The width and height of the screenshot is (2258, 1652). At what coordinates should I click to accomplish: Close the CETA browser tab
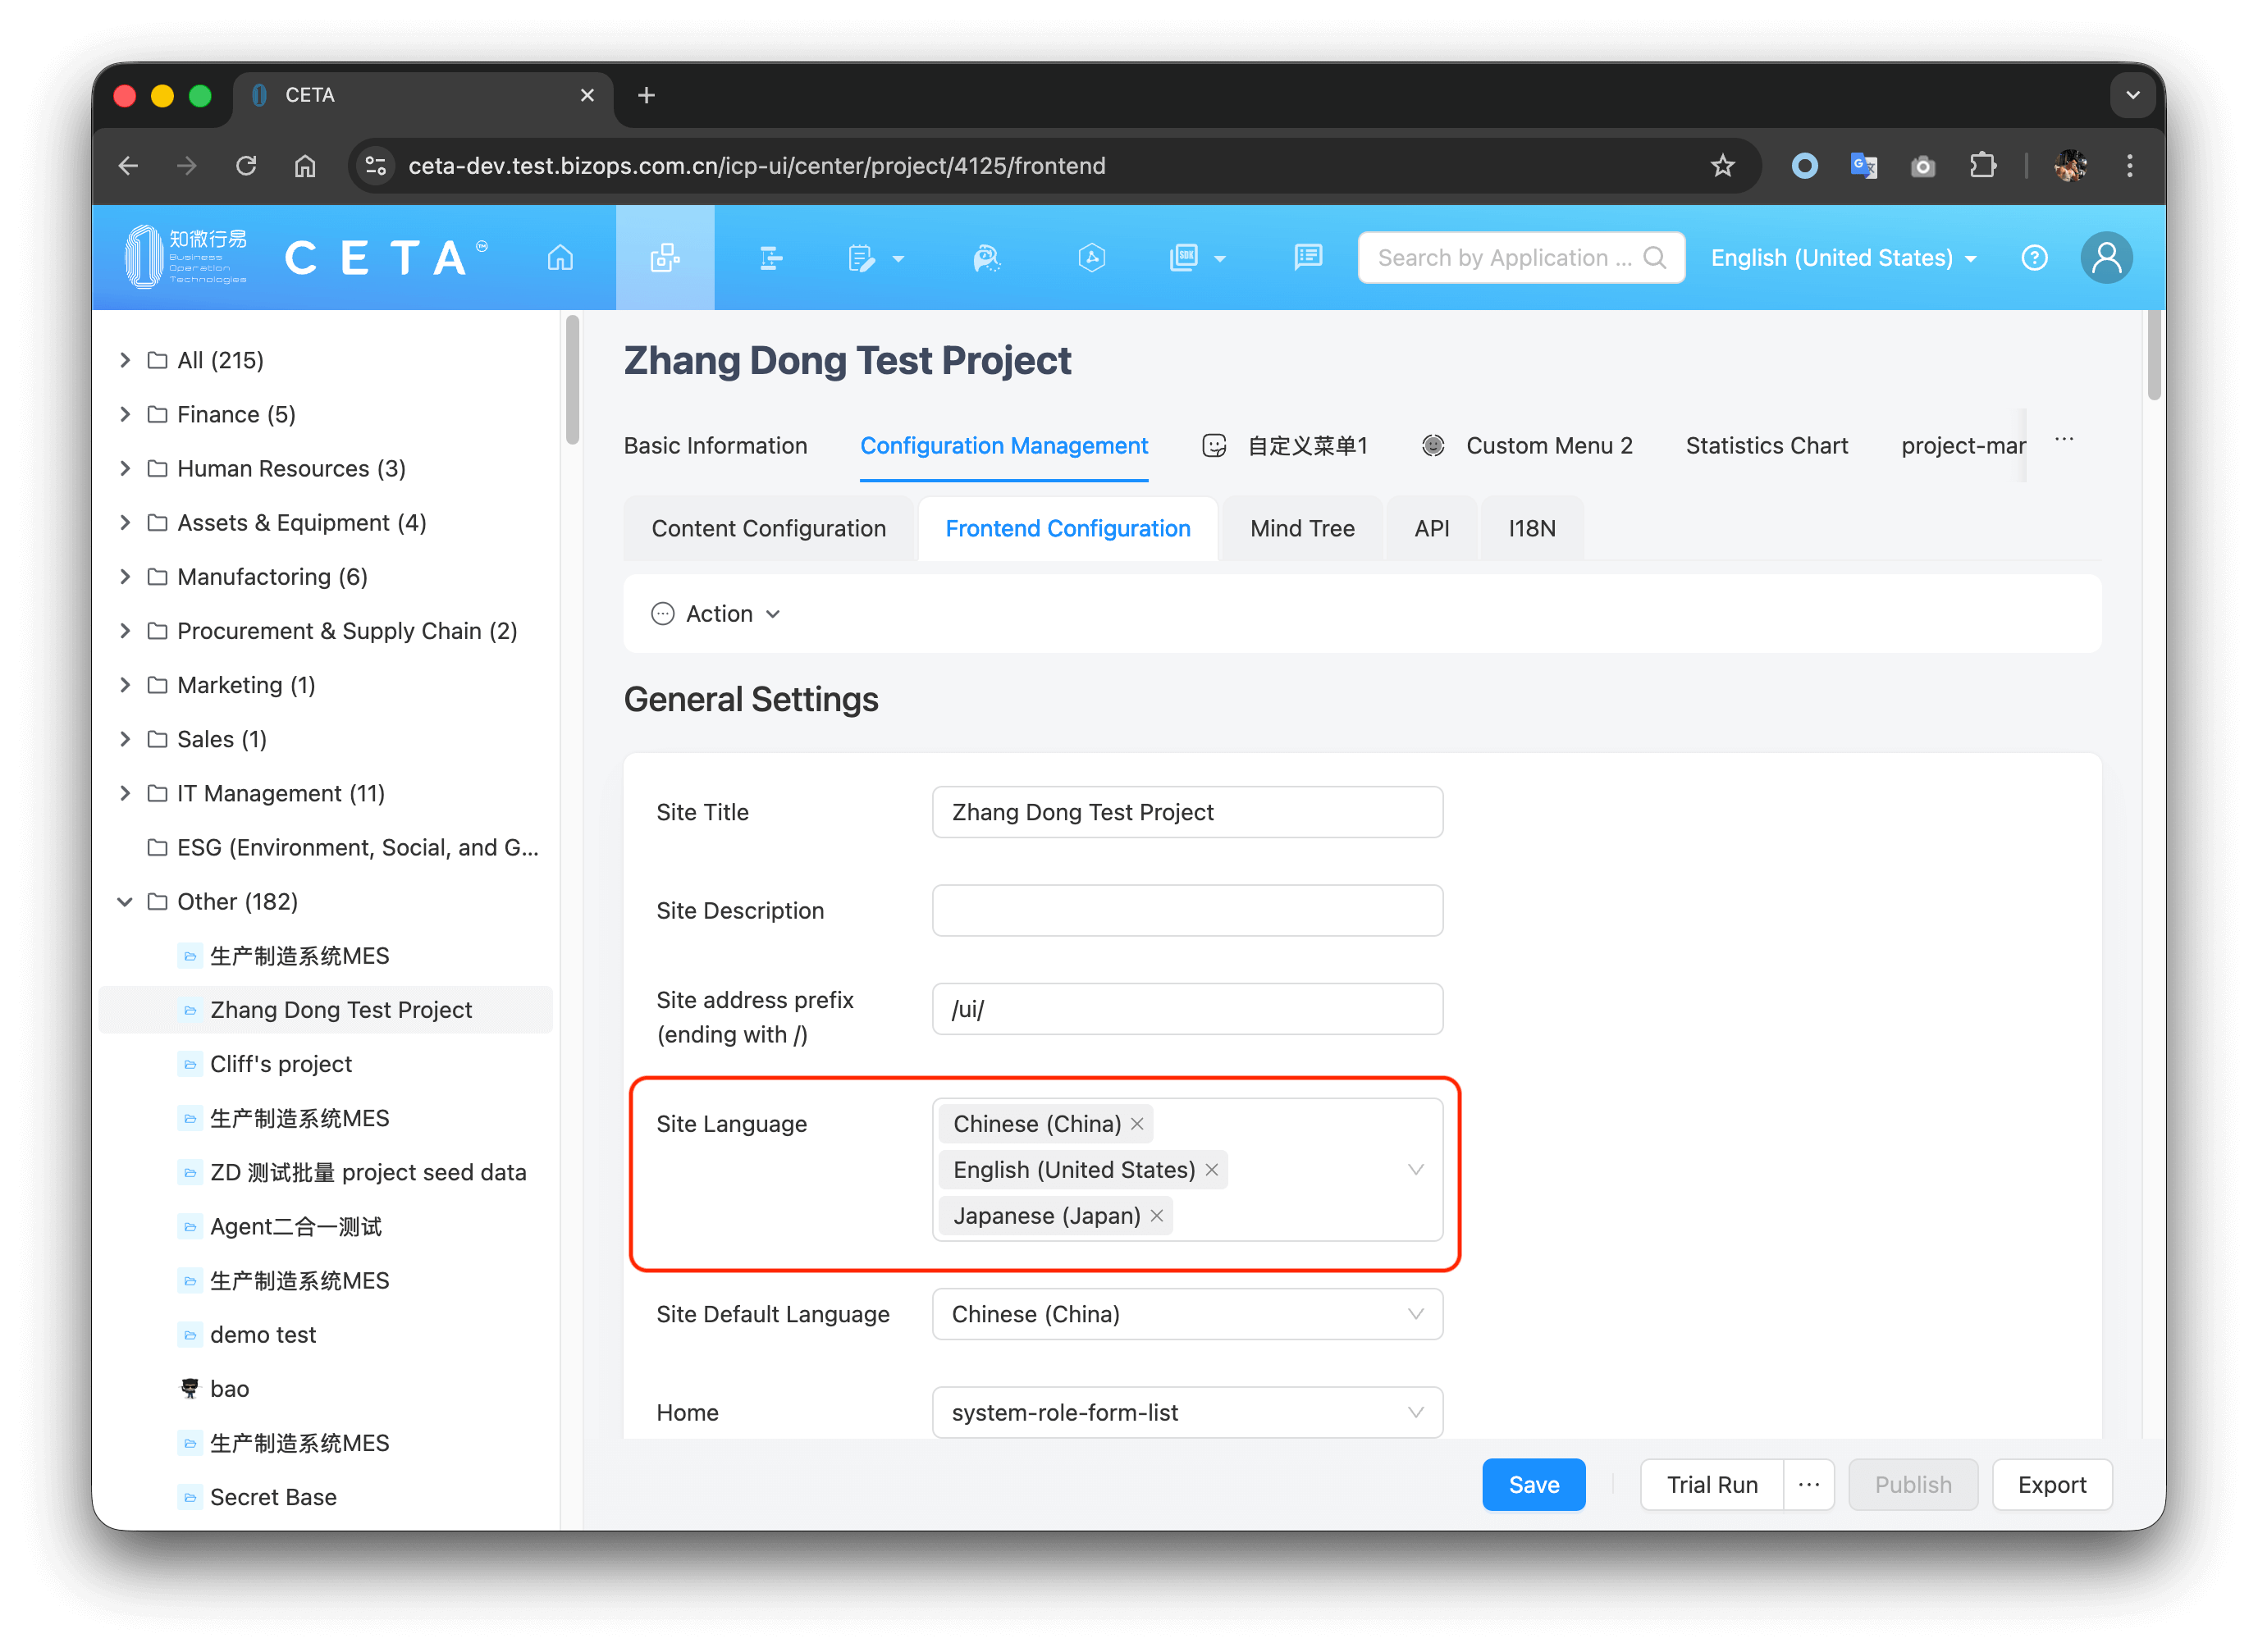click(587, 95)
